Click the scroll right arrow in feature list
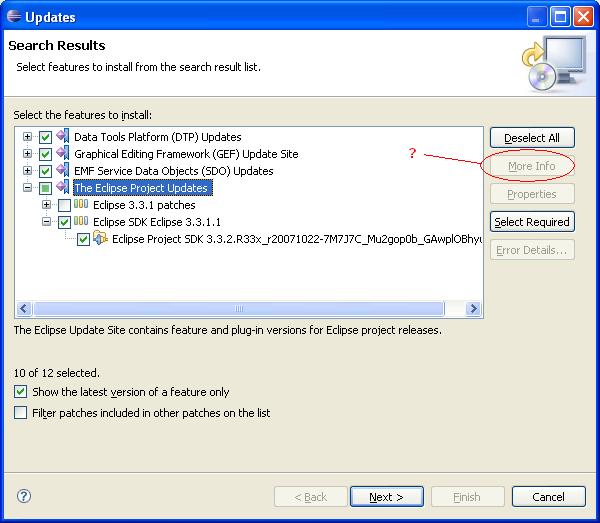 [x=473, y=308]
